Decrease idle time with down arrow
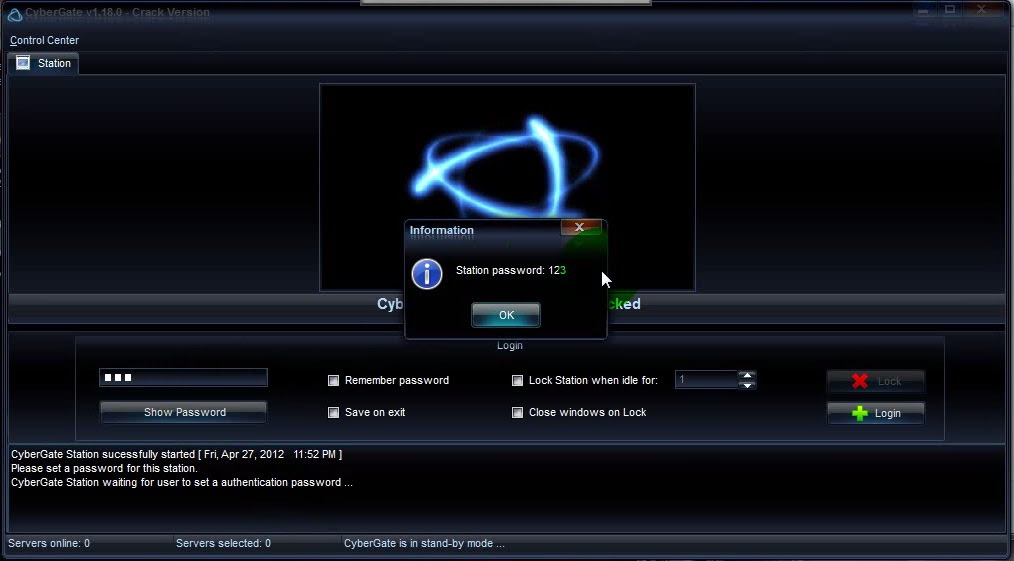The width and height of the screenshot is (1014, 561). coord(747,385)
